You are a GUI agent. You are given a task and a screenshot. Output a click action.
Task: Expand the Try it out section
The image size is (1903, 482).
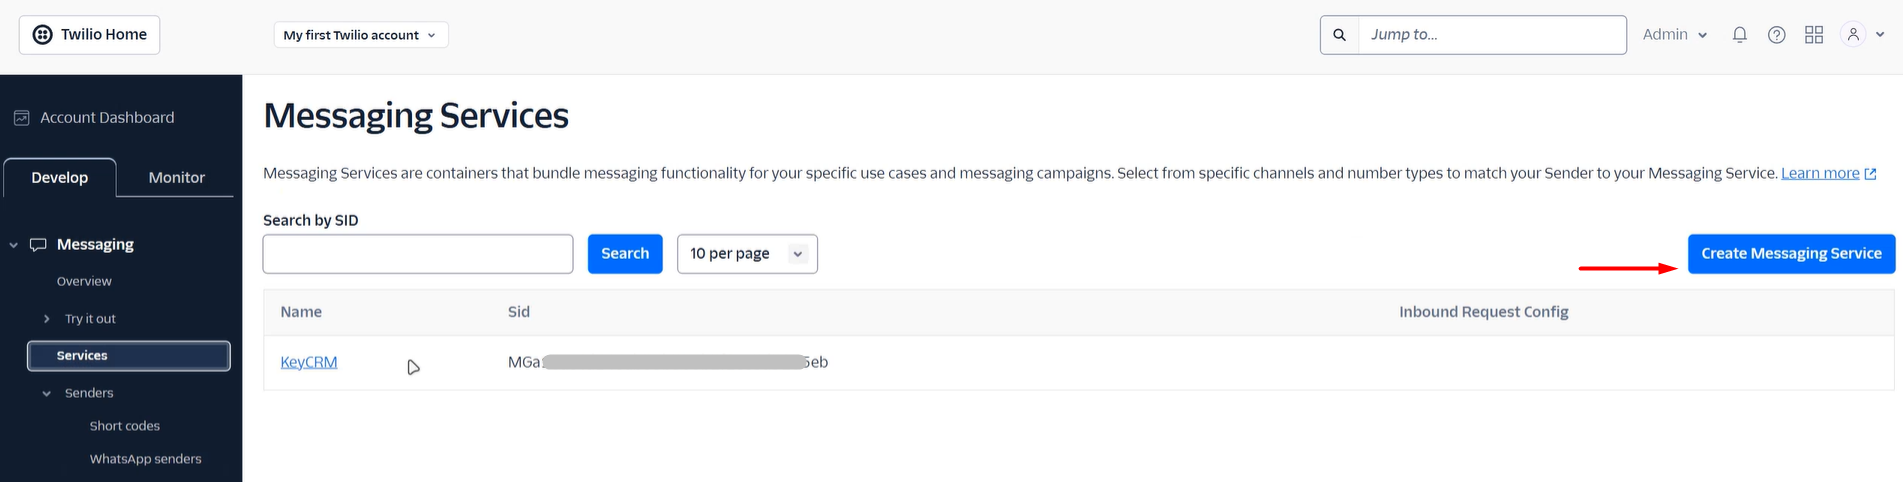point(46,319)
